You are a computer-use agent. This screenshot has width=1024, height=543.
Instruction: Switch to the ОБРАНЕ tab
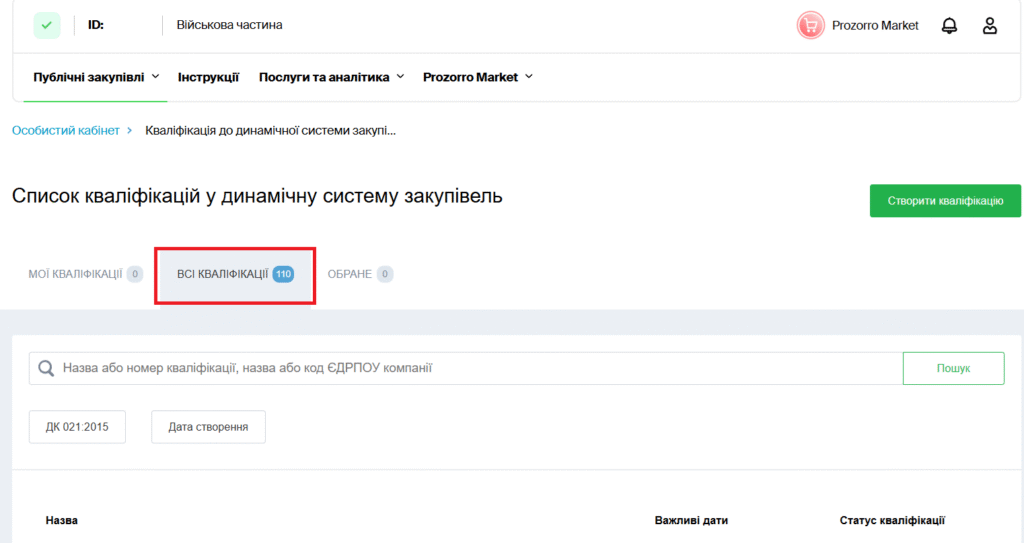360,274
